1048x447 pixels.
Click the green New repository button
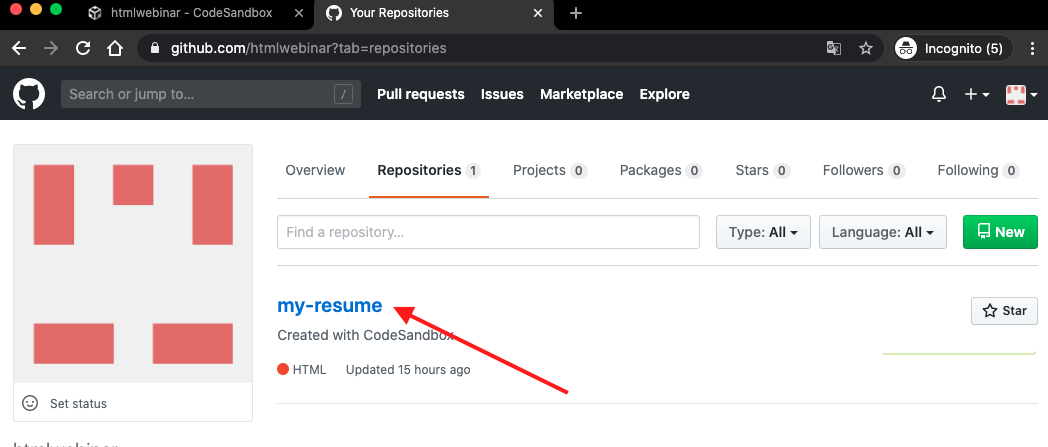coord(1000,232)
